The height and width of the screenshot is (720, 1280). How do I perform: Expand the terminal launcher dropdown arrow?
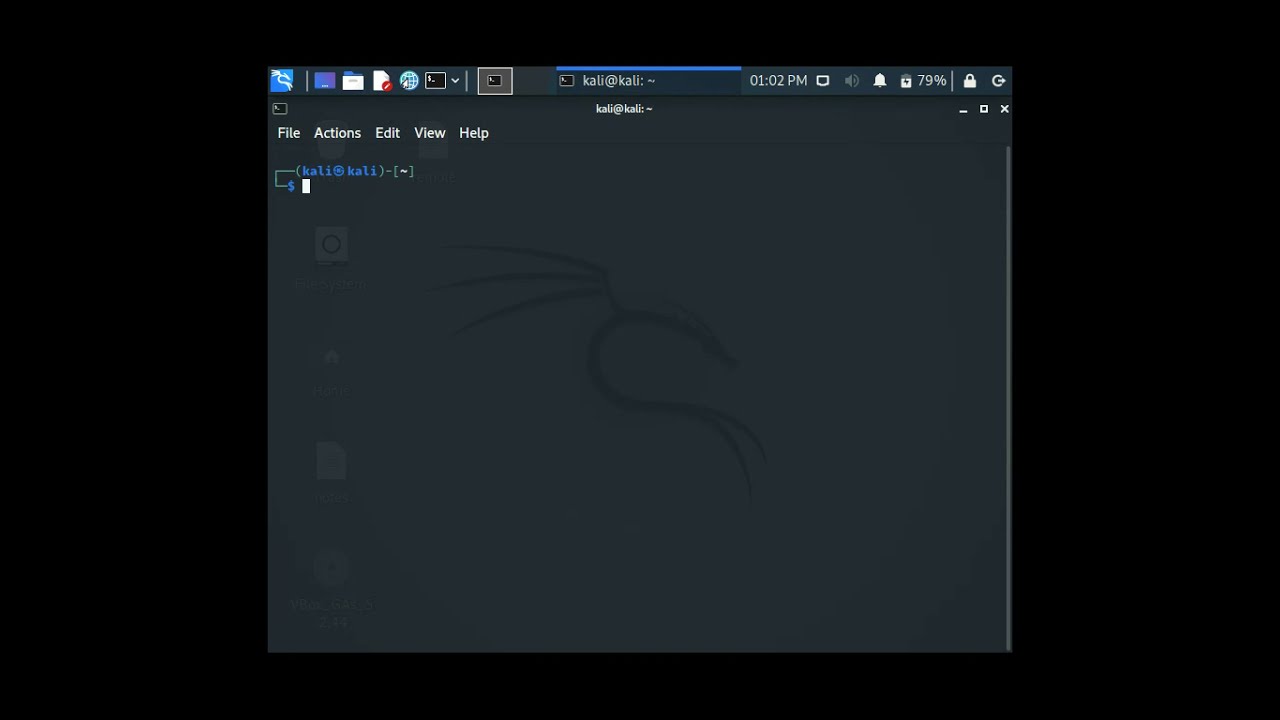click(456, 81)
